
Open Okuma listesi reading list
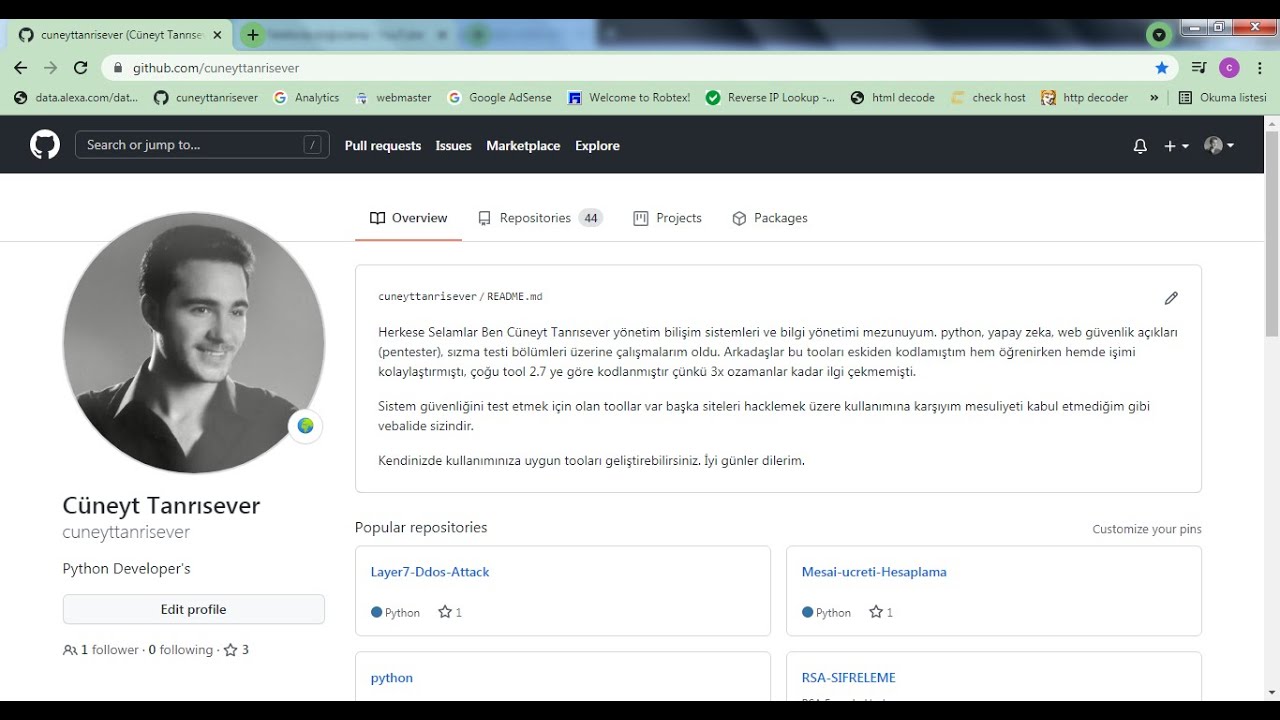coord(1223,98)
